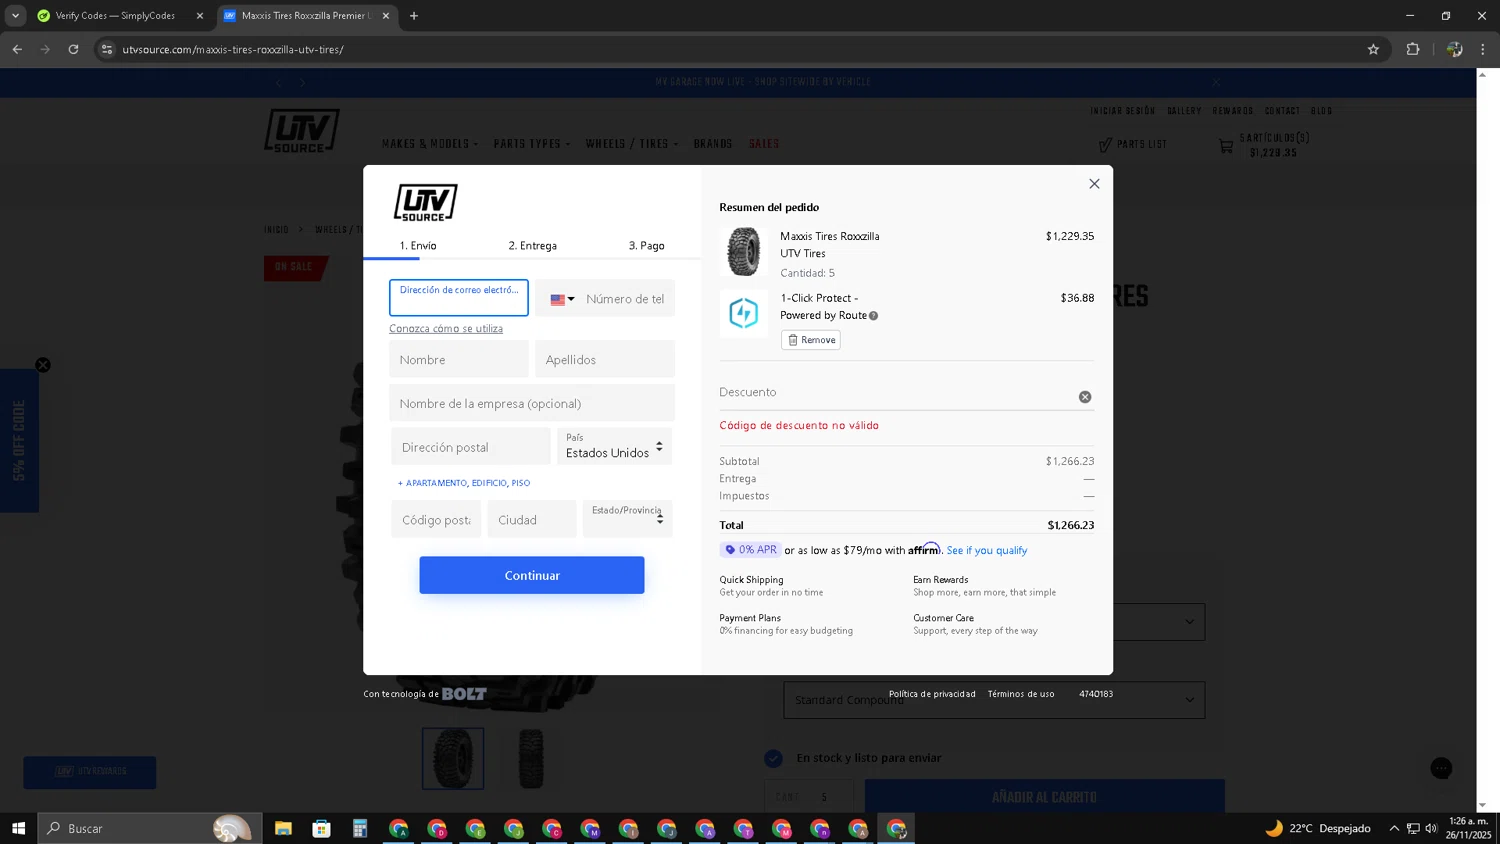Click the UTV Source logo in checkout
The image size is (1500, 844).
point(425,203)
